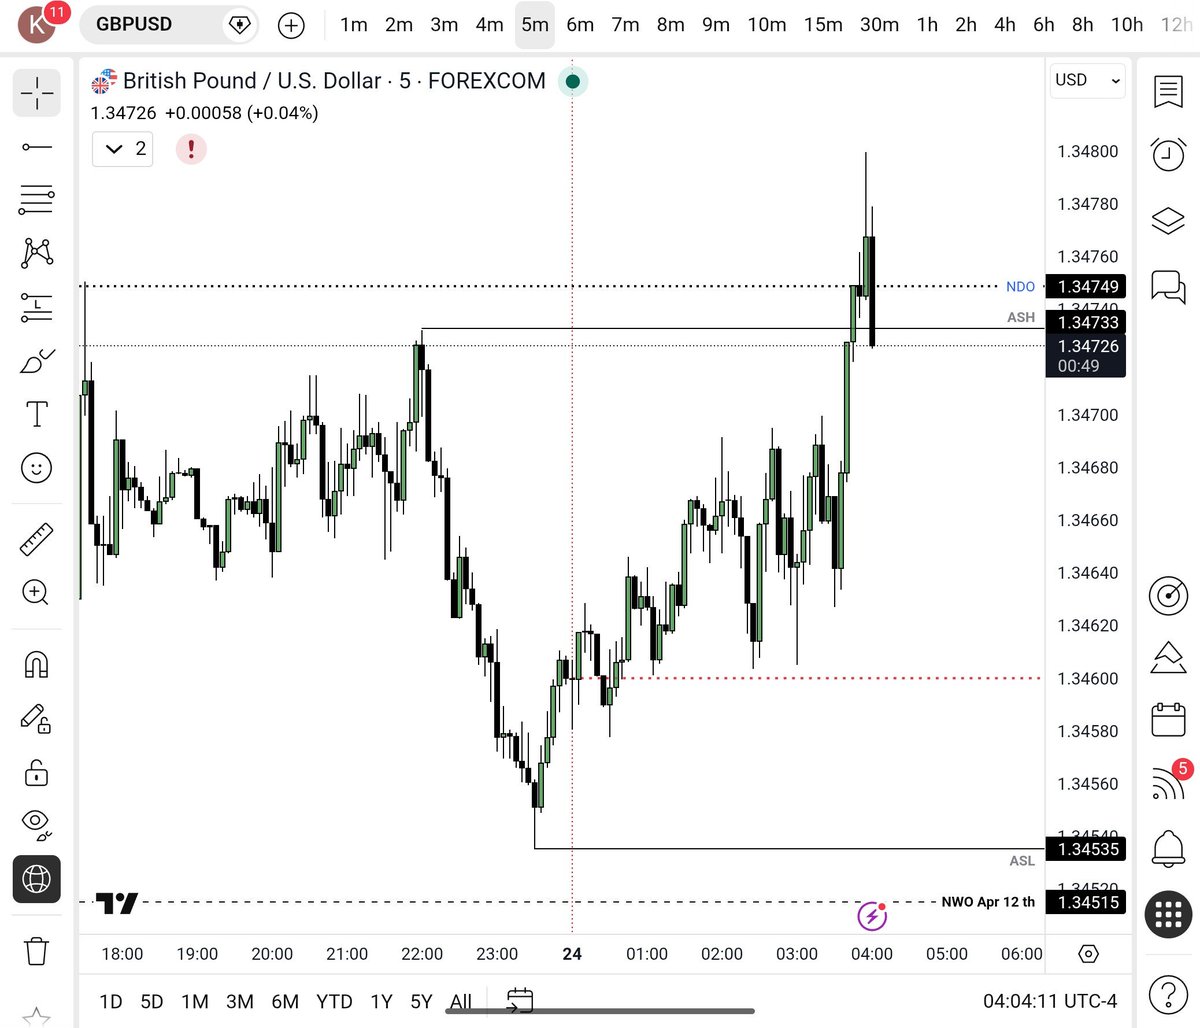This screenshot has height=1028, width=1200.
Task: Open the alerts alarm clock panel
Action: (1168, 154)
